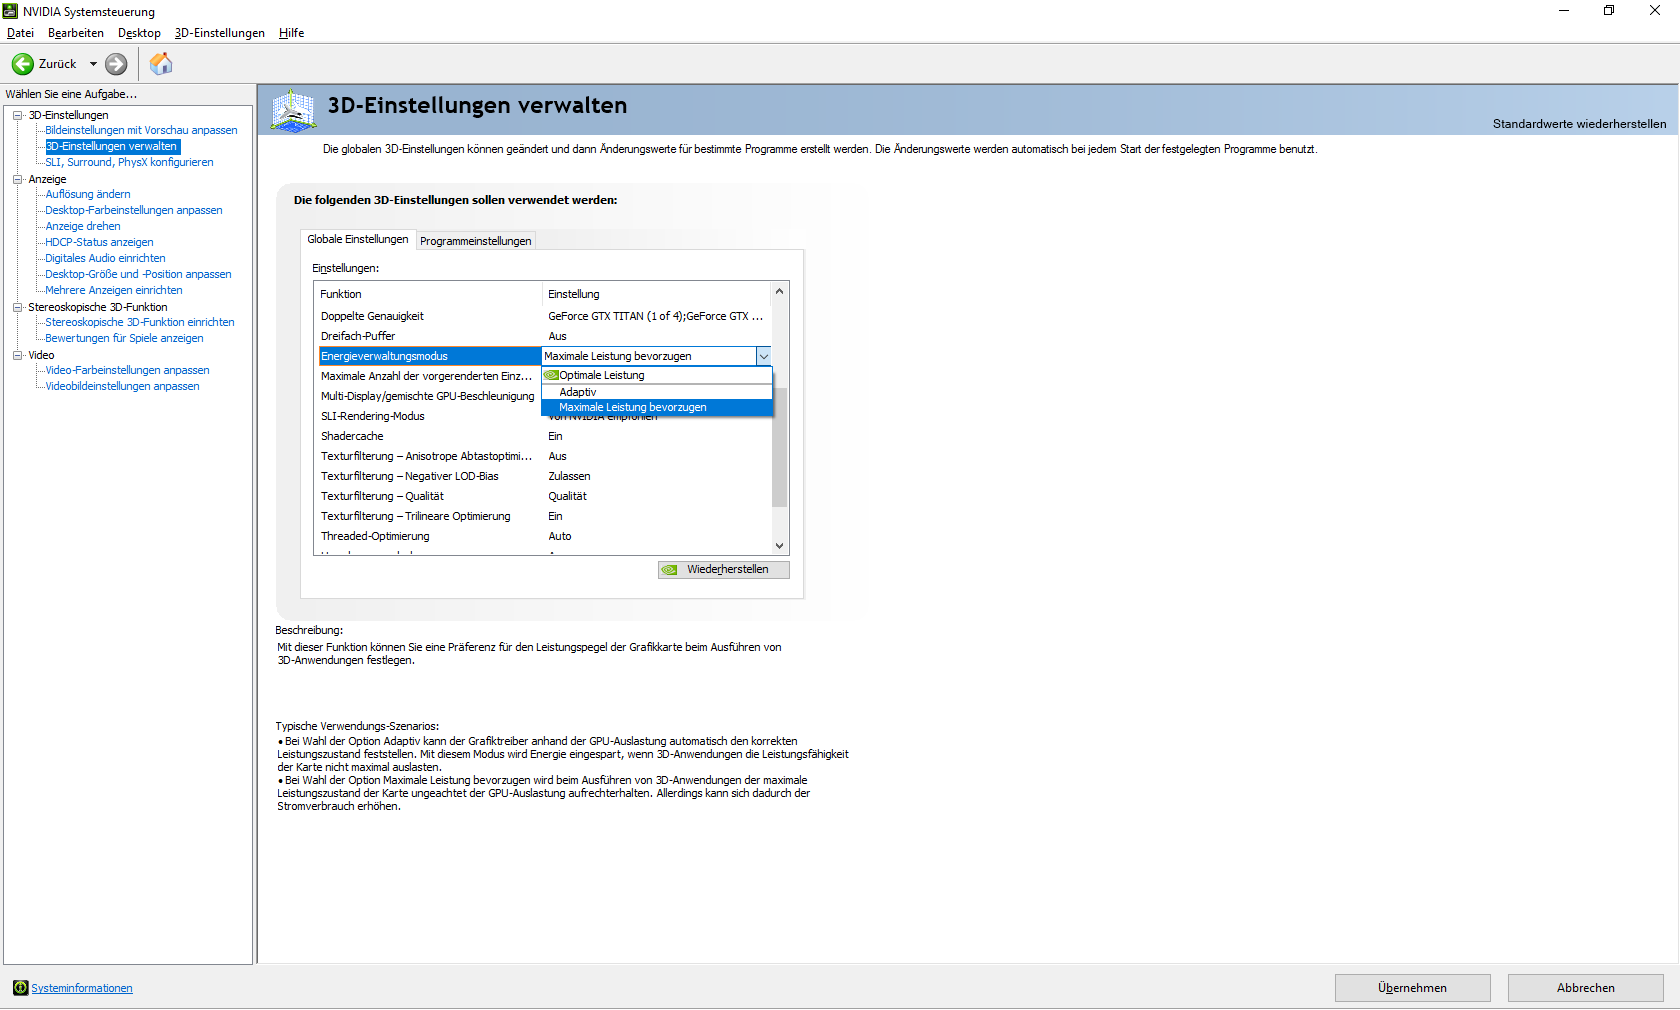Open the Desktop menu
Image resolution: width=1680 pixels, height=1010 pixels.
[x=139, y=33]
